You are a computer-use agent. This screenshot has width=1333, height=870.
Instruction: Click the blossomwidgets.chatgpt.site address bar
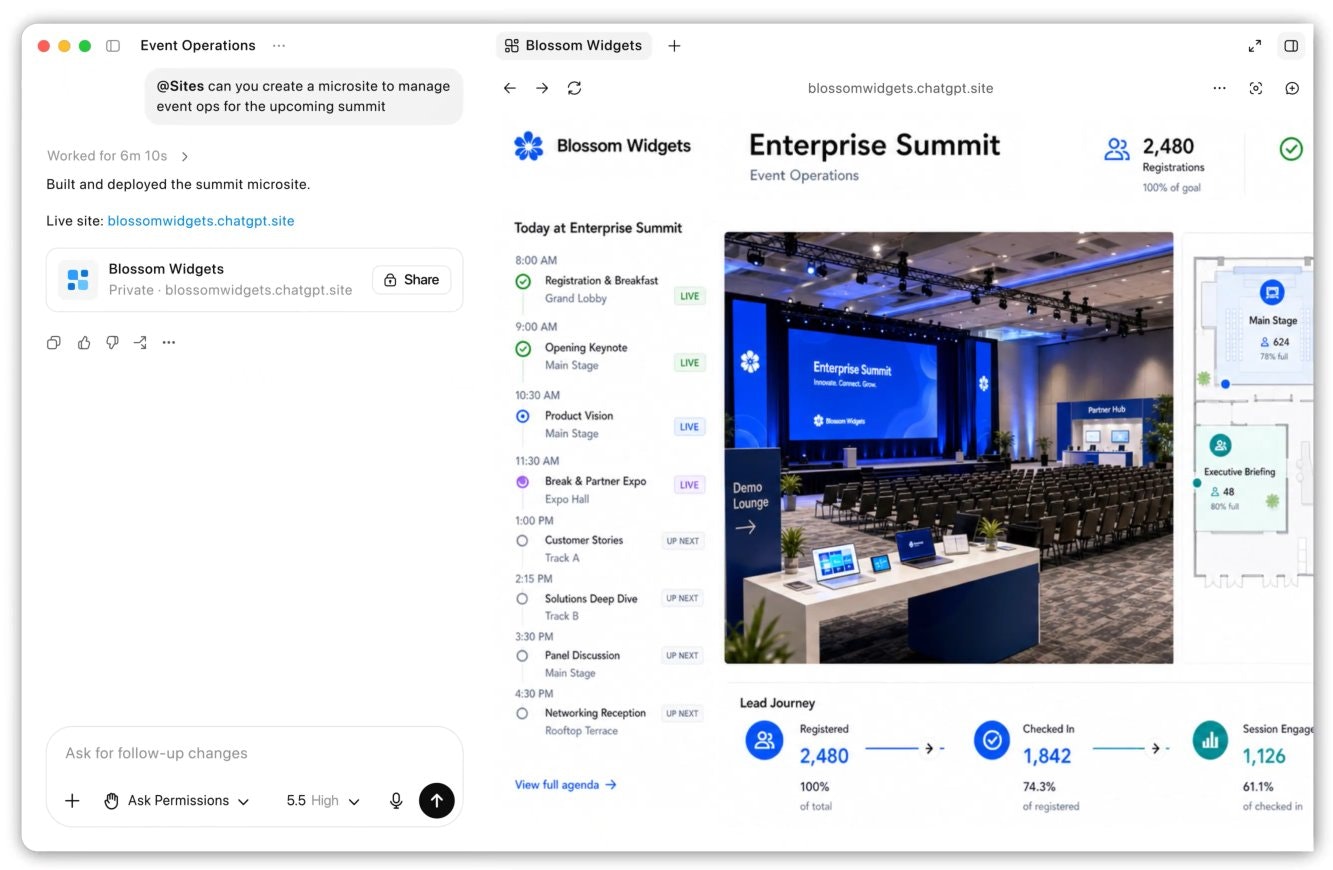pos(900,88)
